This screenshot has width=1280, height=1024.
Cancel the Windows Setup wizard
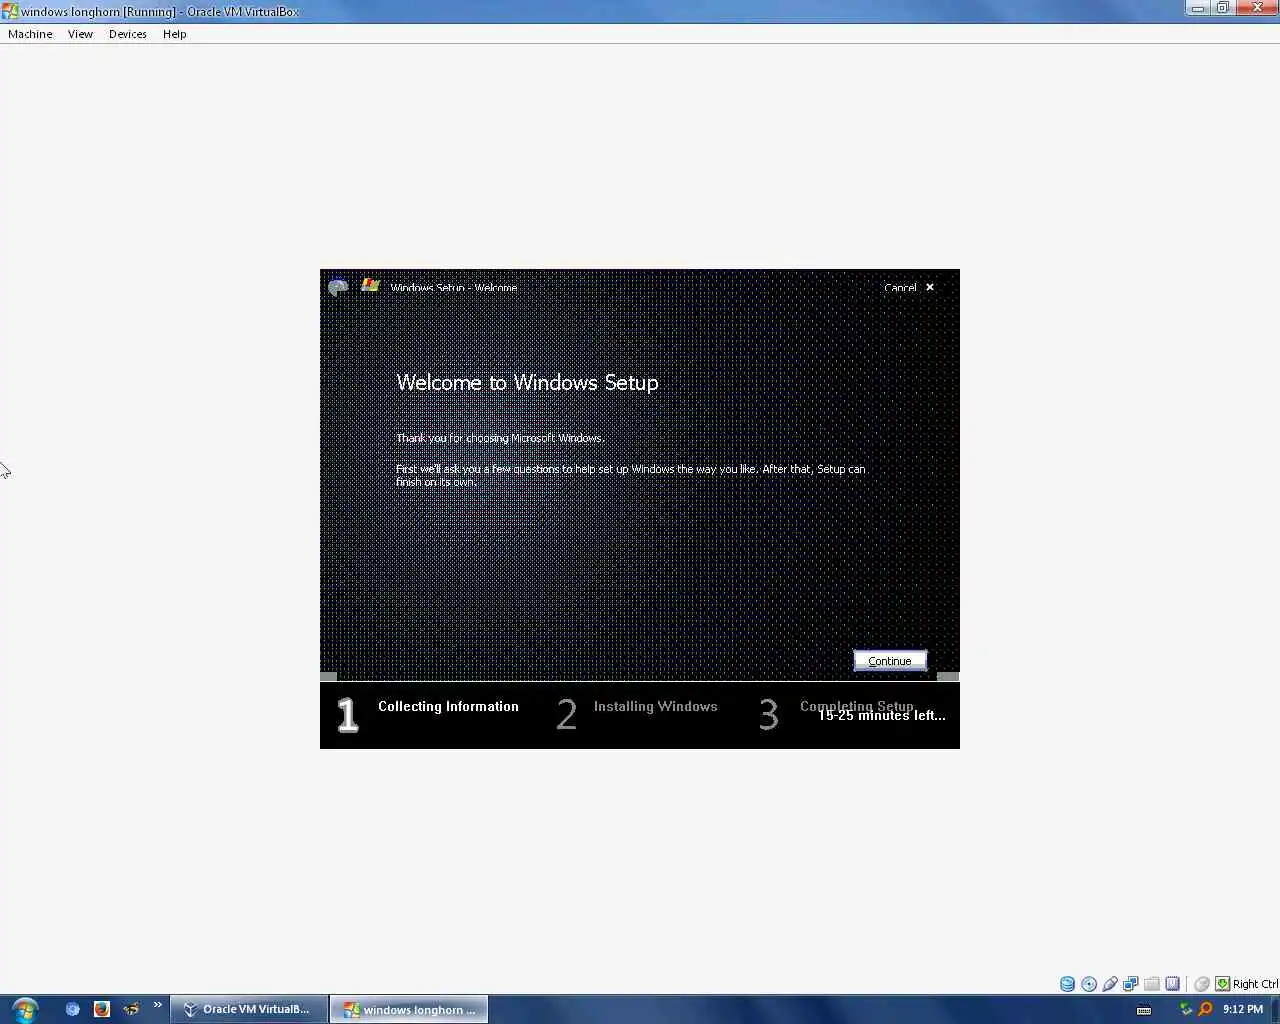[908, 287]
